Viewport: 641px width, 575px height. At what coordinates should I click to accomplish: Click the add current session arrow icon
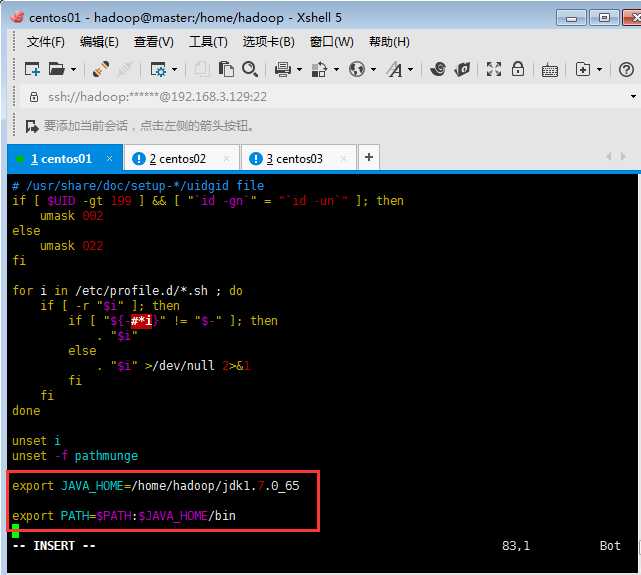(32, 126)
